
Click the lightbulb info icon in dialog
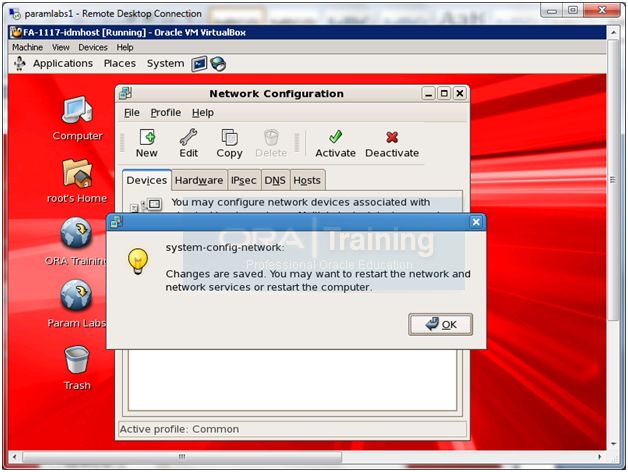pyautogui.click(x=138, y=261)
